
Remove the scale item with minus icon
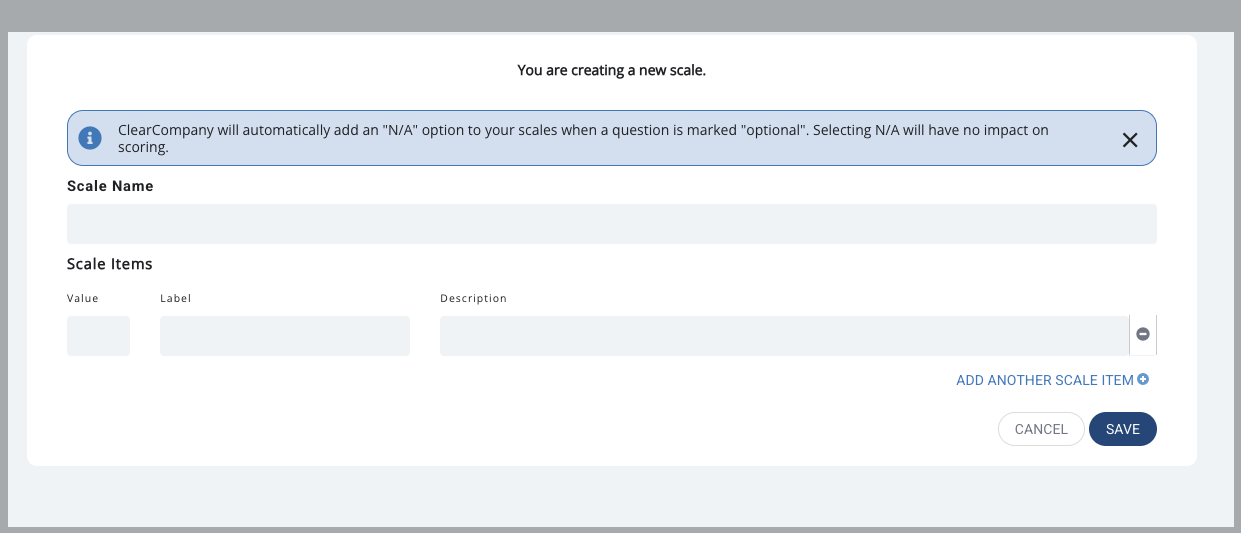pyautogui.click(x=1143, y=335)
